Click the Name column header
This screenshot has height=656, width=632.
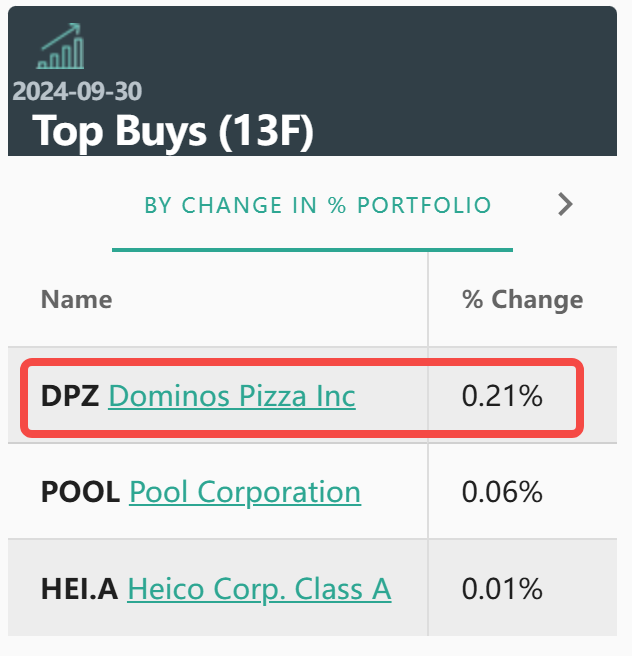[76, 299]
